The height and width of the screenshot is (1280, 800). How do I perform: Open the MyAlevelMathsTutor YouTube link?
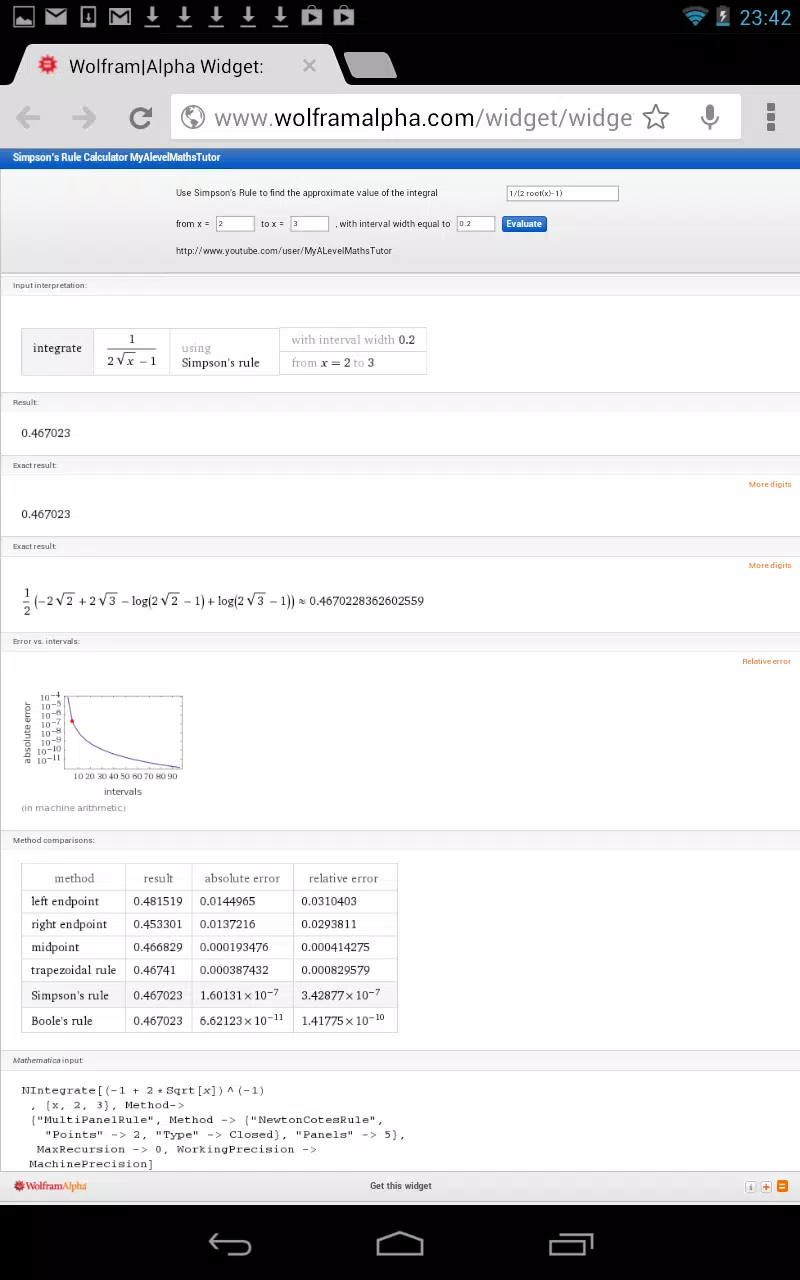(x=284, y=251)
